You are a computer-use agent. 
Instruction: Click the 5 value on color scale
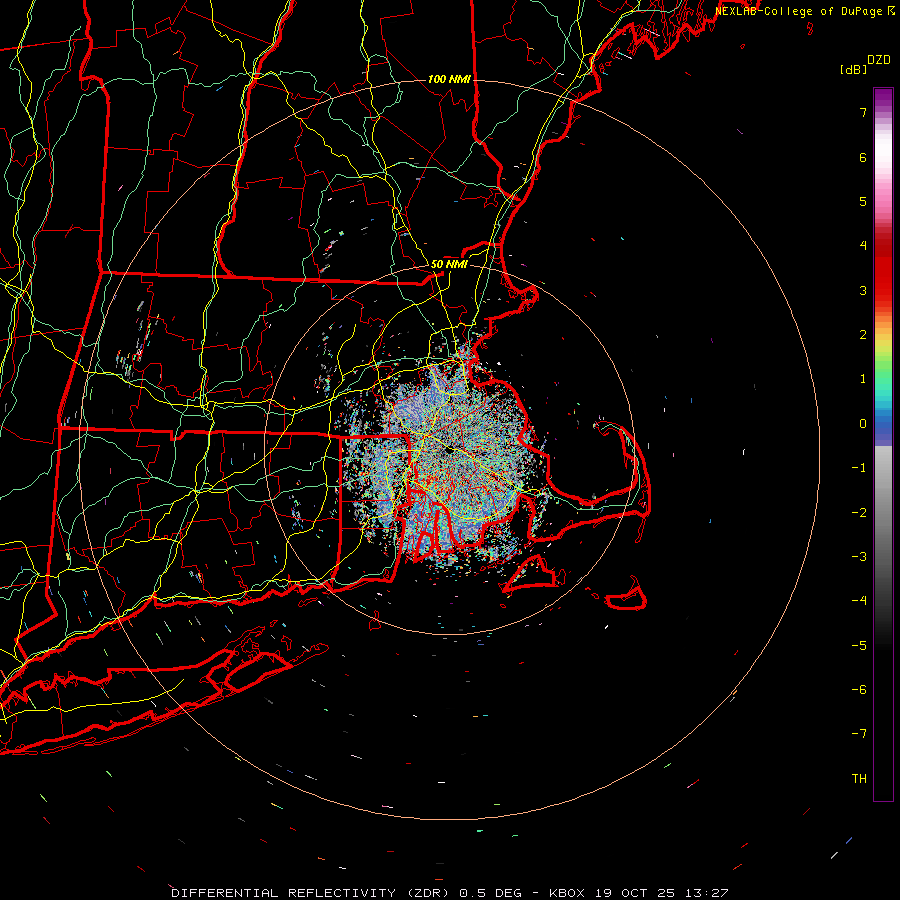click(x=863, y=201)
